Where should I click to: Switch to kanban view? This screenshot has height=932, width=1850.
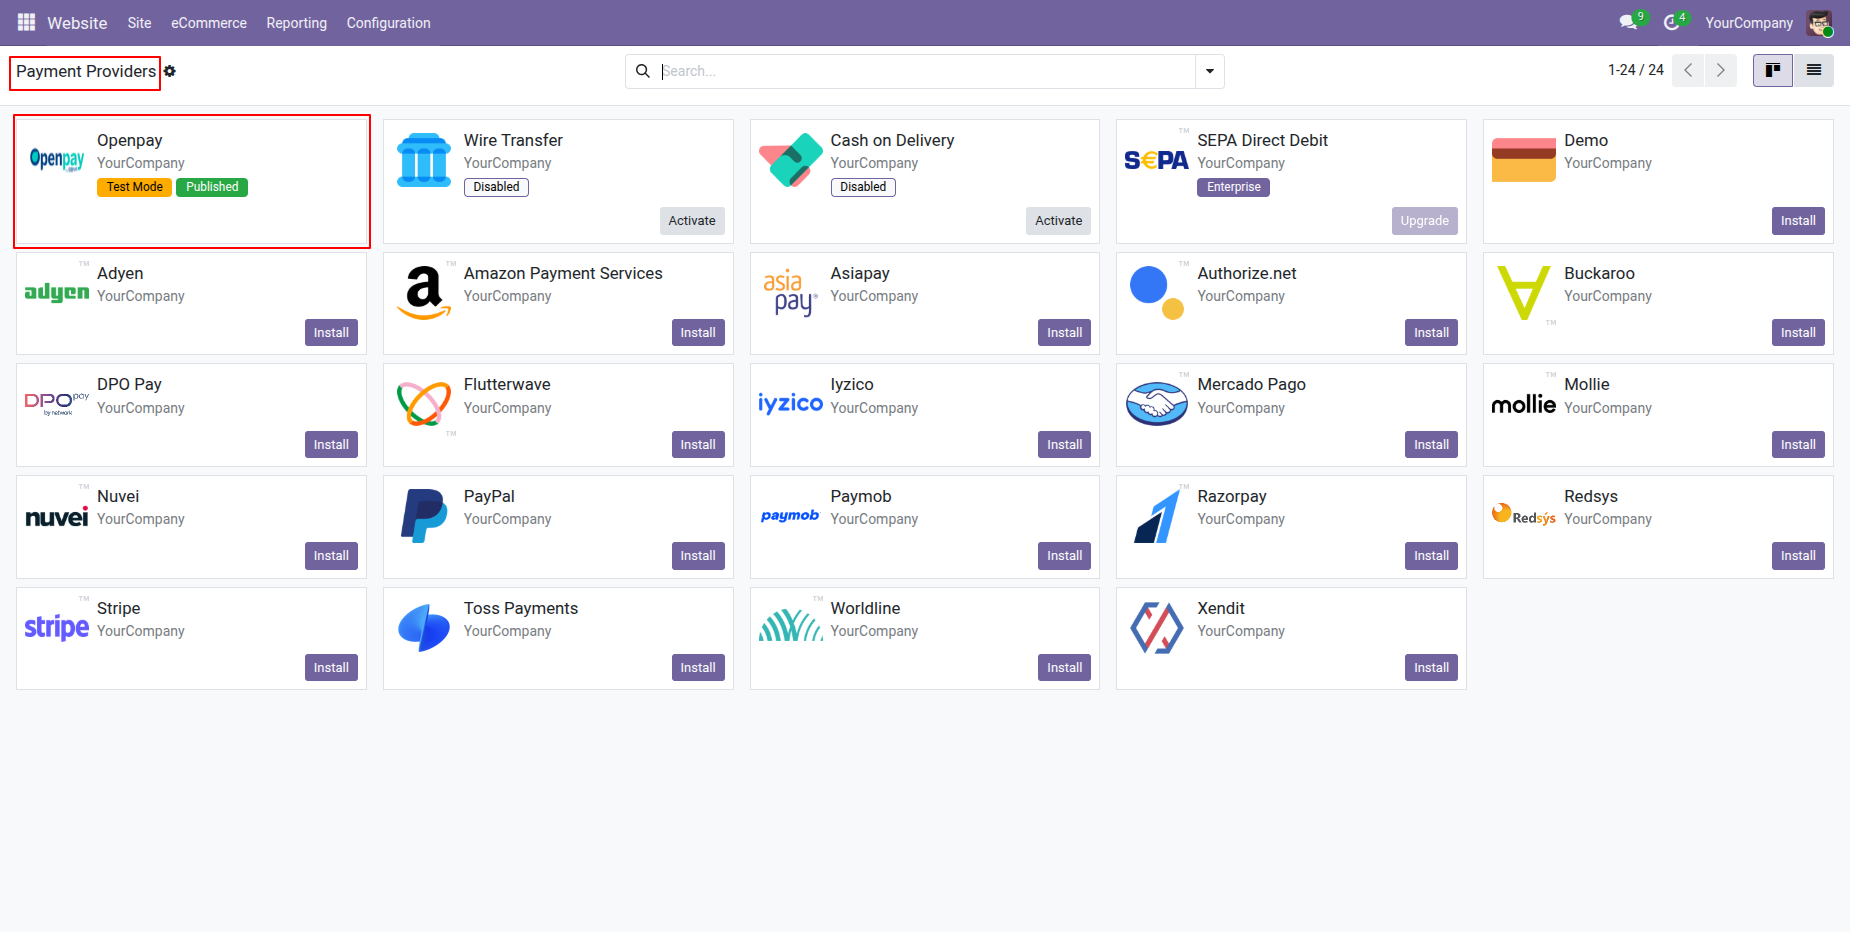[1773, 70]
